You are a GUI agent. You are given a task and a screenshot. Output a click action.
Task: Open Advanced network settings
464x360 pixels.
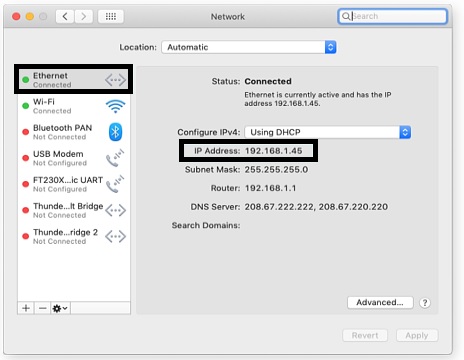pyautogui.click(x=380, y=303)
